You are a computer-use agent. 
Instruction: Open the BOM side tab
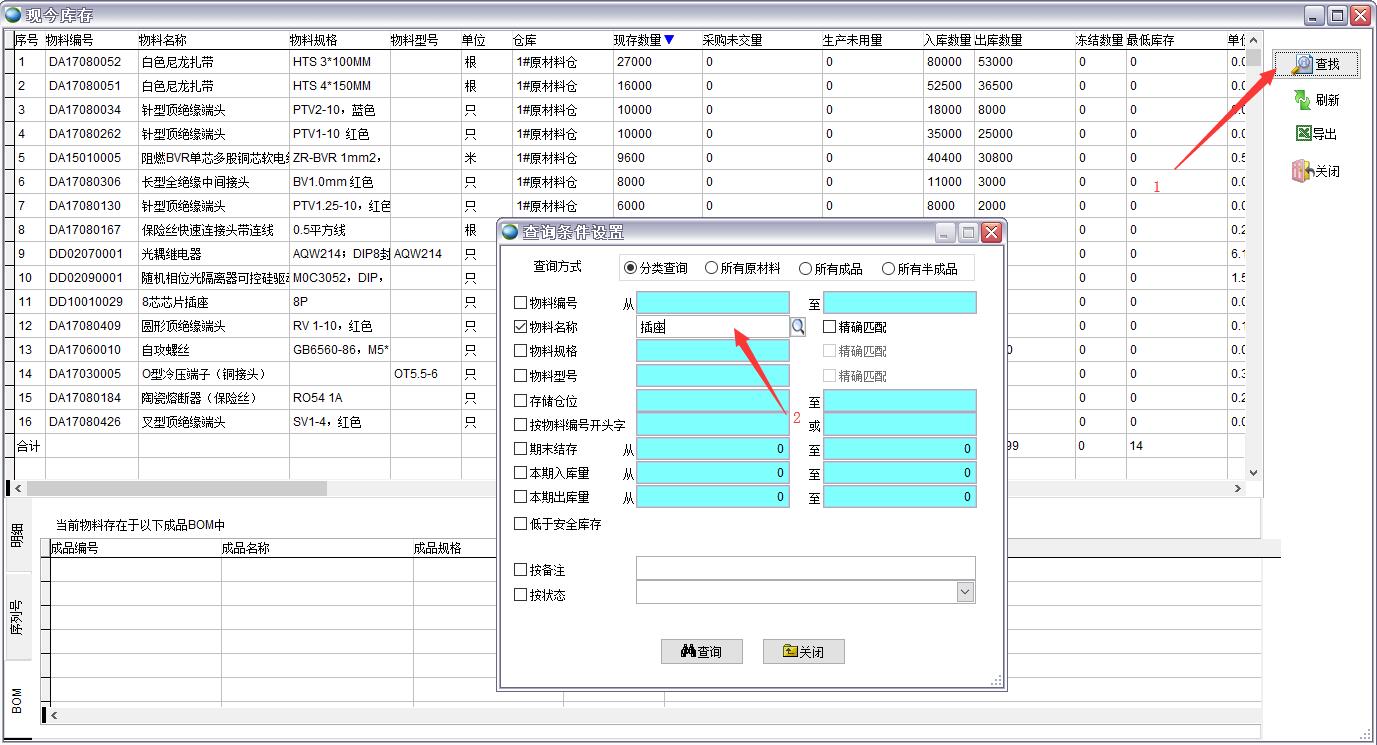17,700
